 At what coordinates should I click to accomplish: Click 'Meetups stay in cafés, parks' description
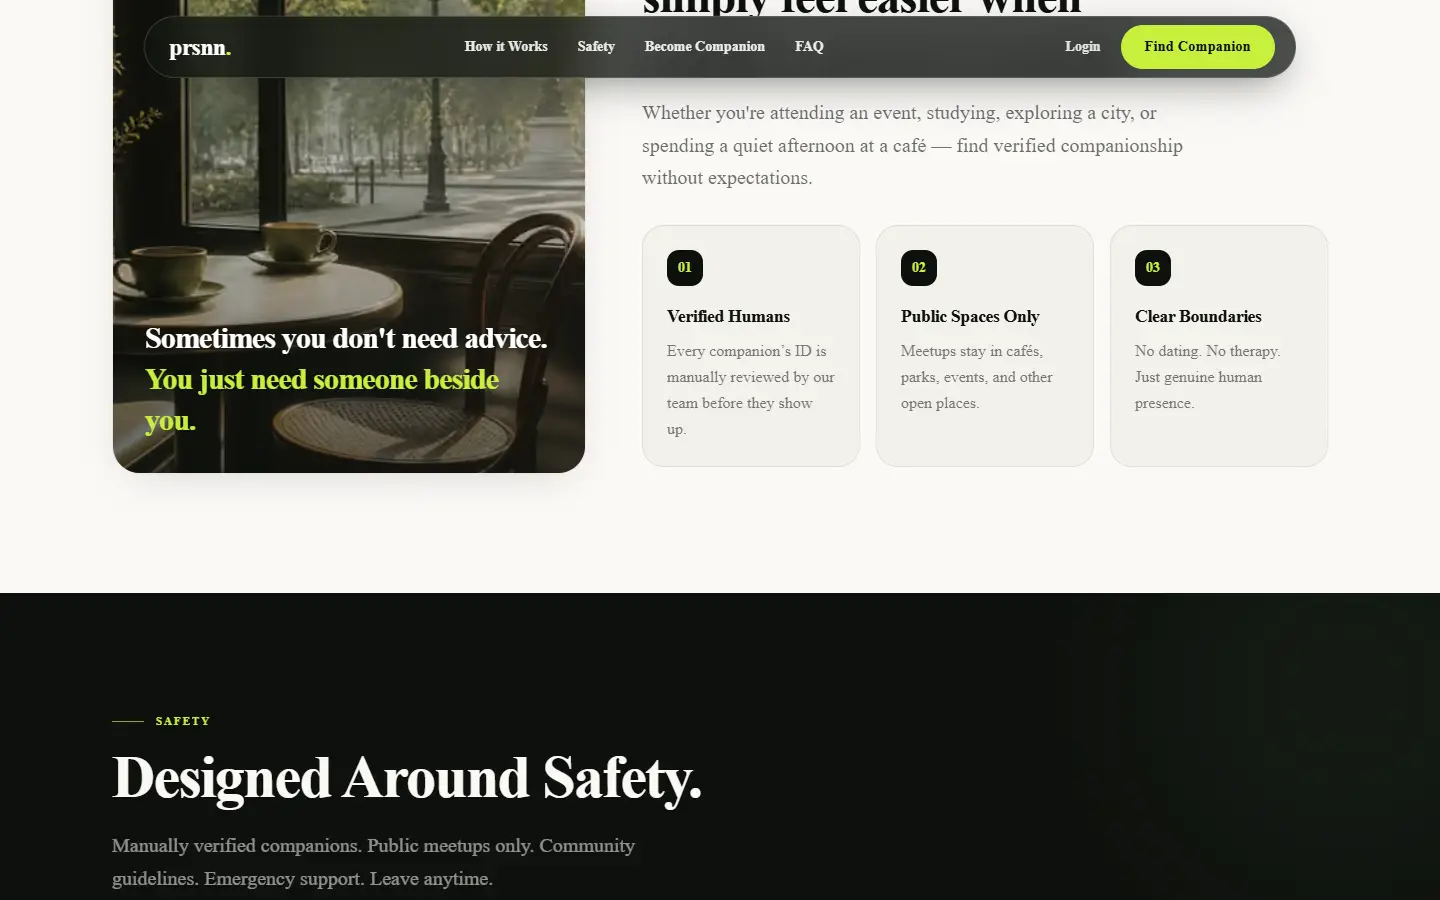(x=977, y=377)
